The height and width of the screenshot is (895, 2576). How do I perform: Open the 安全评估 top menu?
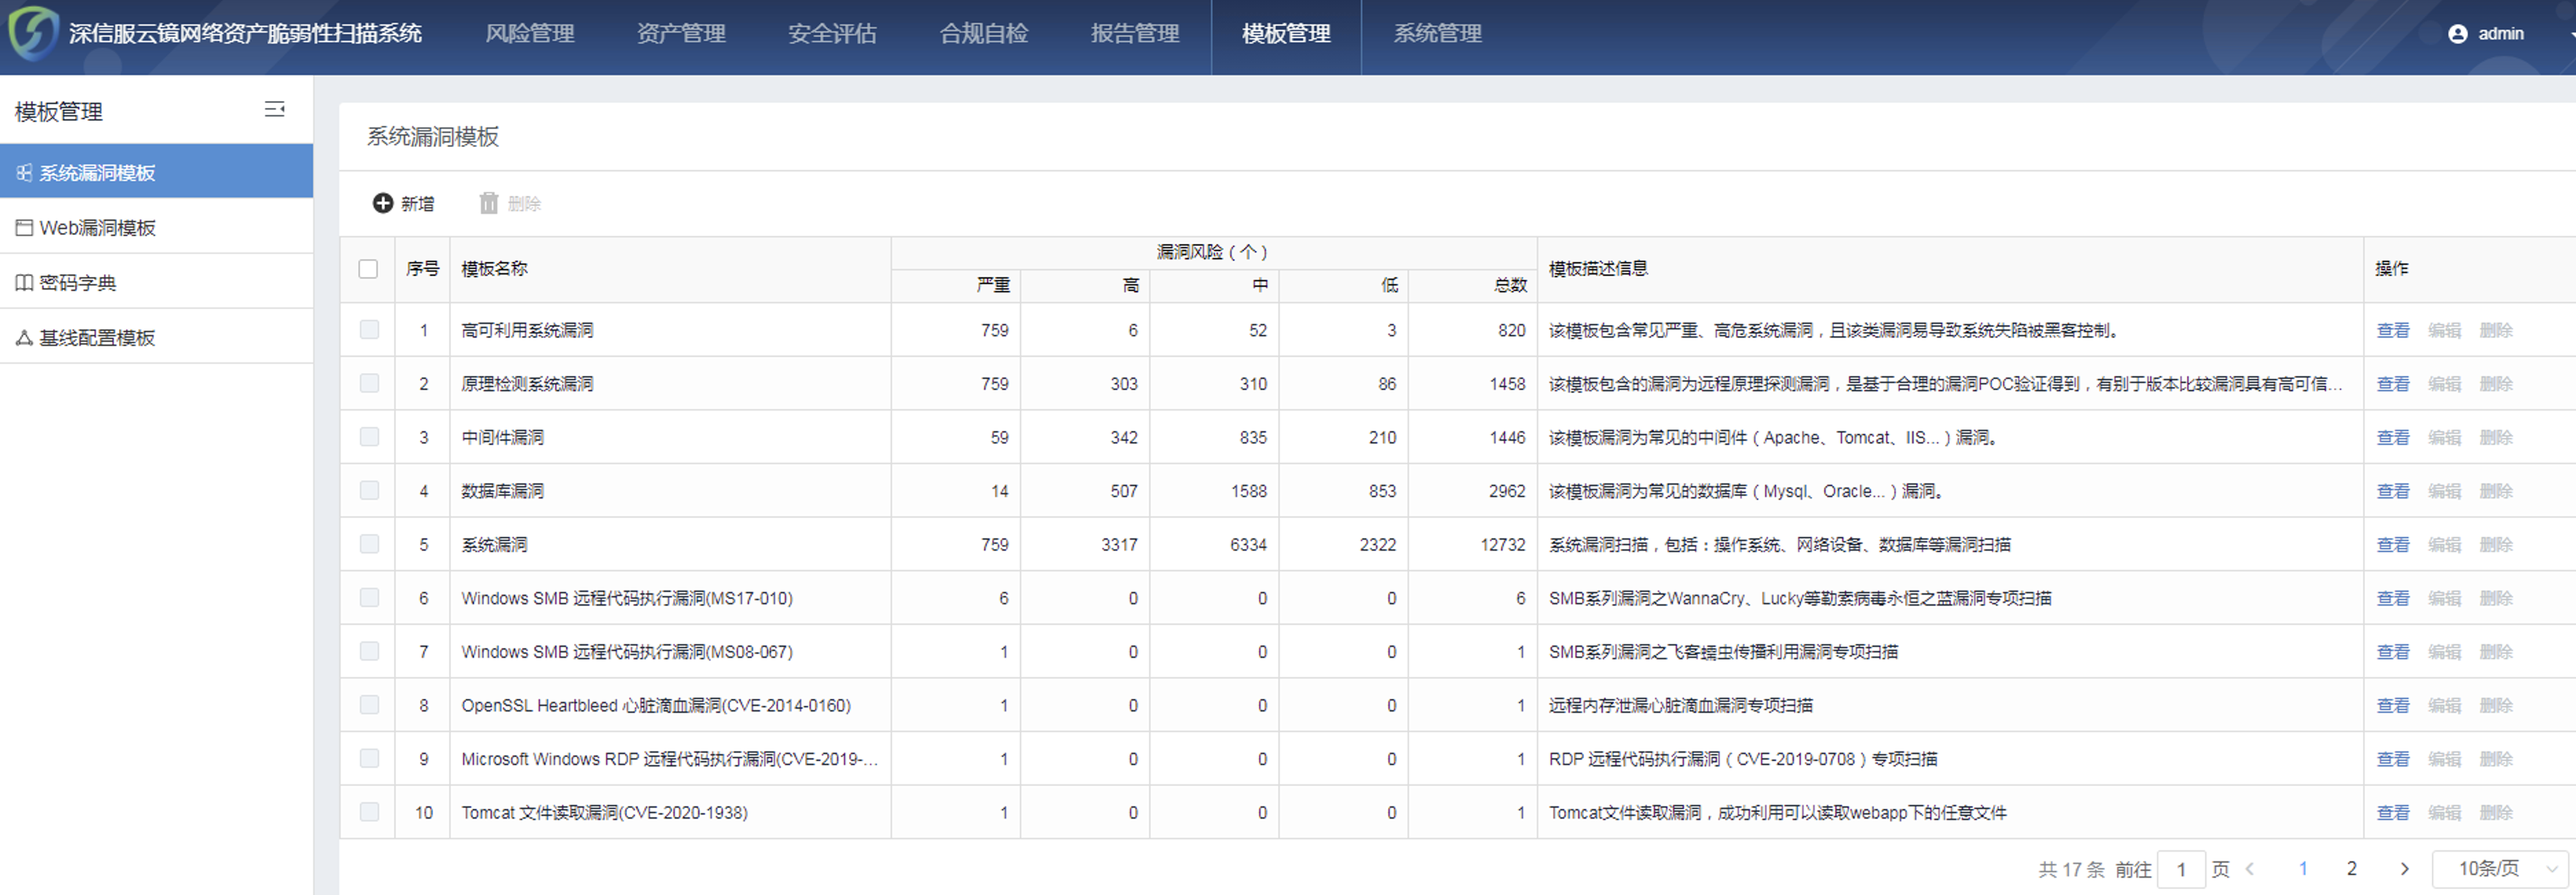click(832, 33)
